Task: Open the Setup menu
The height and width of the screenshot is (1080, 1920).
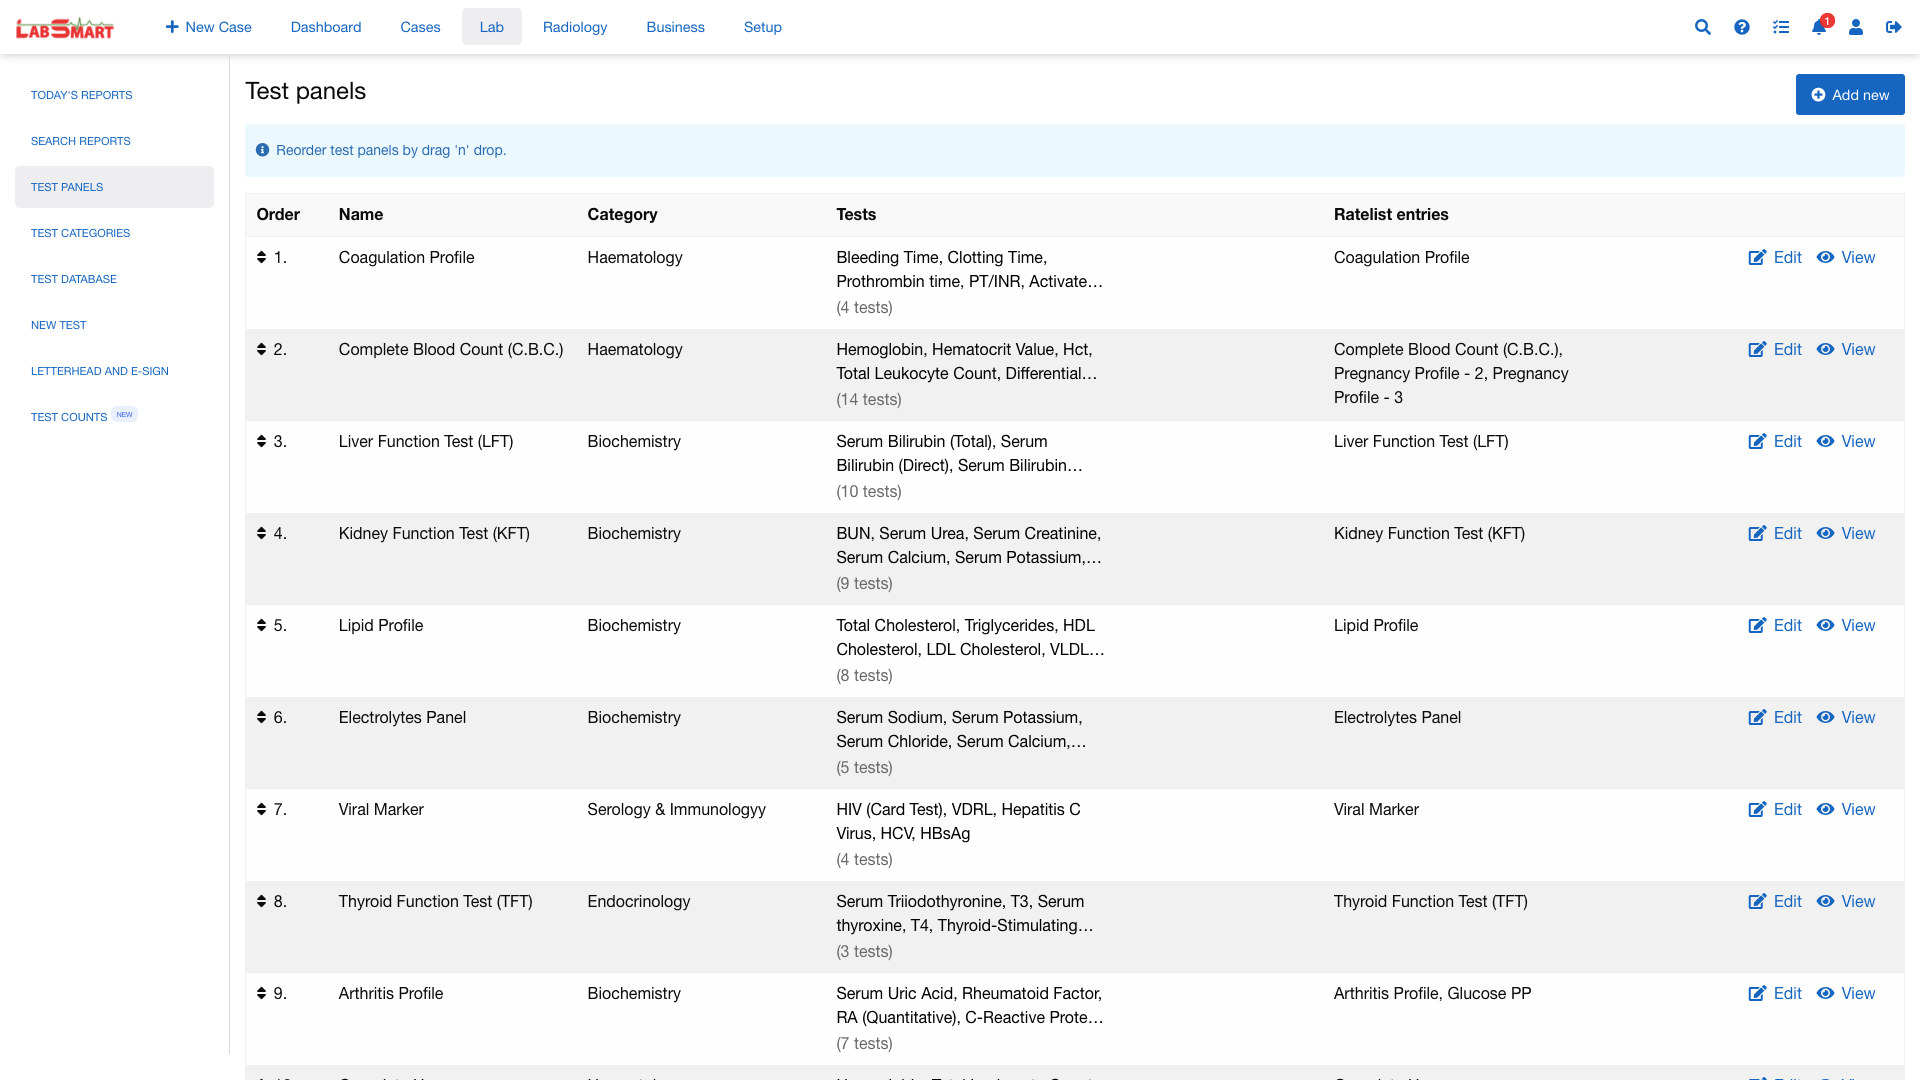Action: coord(762,27)
